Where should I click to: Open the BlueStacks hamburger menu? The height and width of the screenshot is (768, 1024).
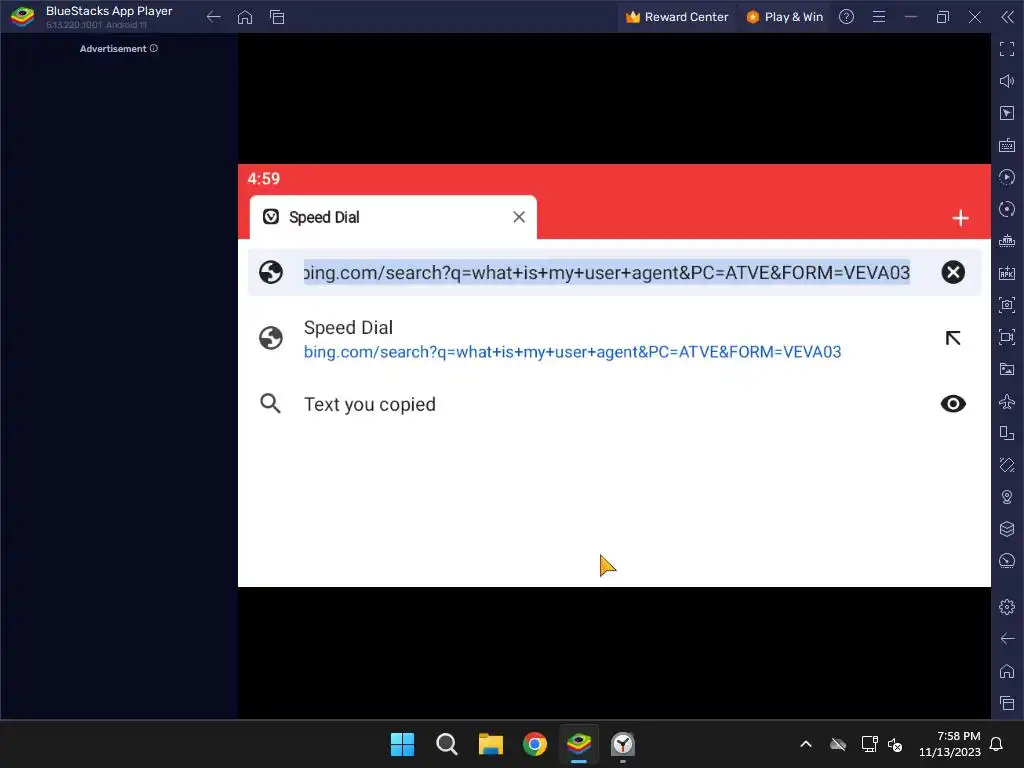point(879,17)
